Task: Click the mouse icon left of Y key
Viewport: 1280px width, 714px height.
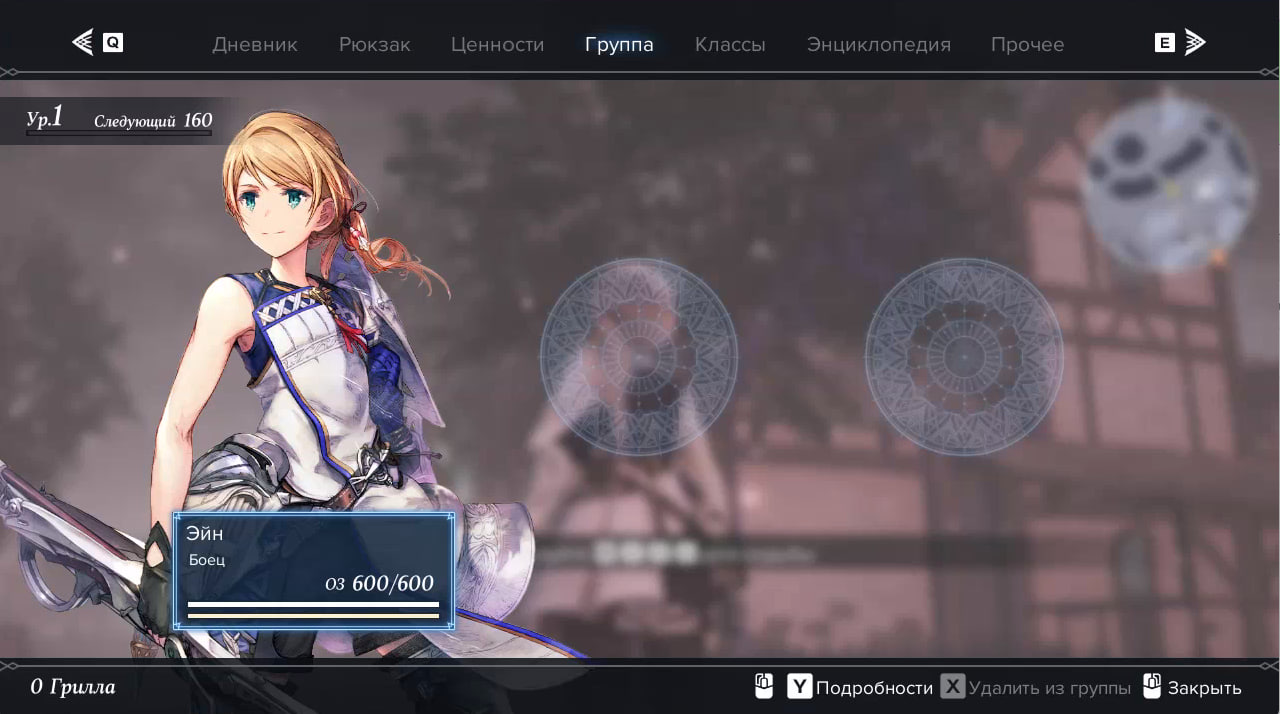Action: 764,687
